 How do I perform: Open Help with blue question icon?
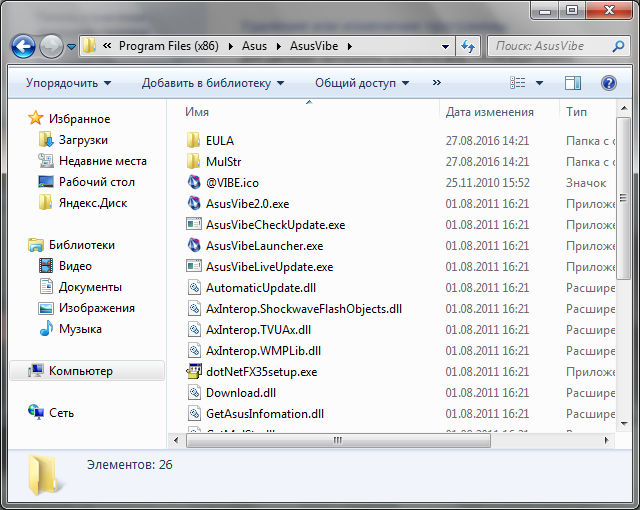609,83
